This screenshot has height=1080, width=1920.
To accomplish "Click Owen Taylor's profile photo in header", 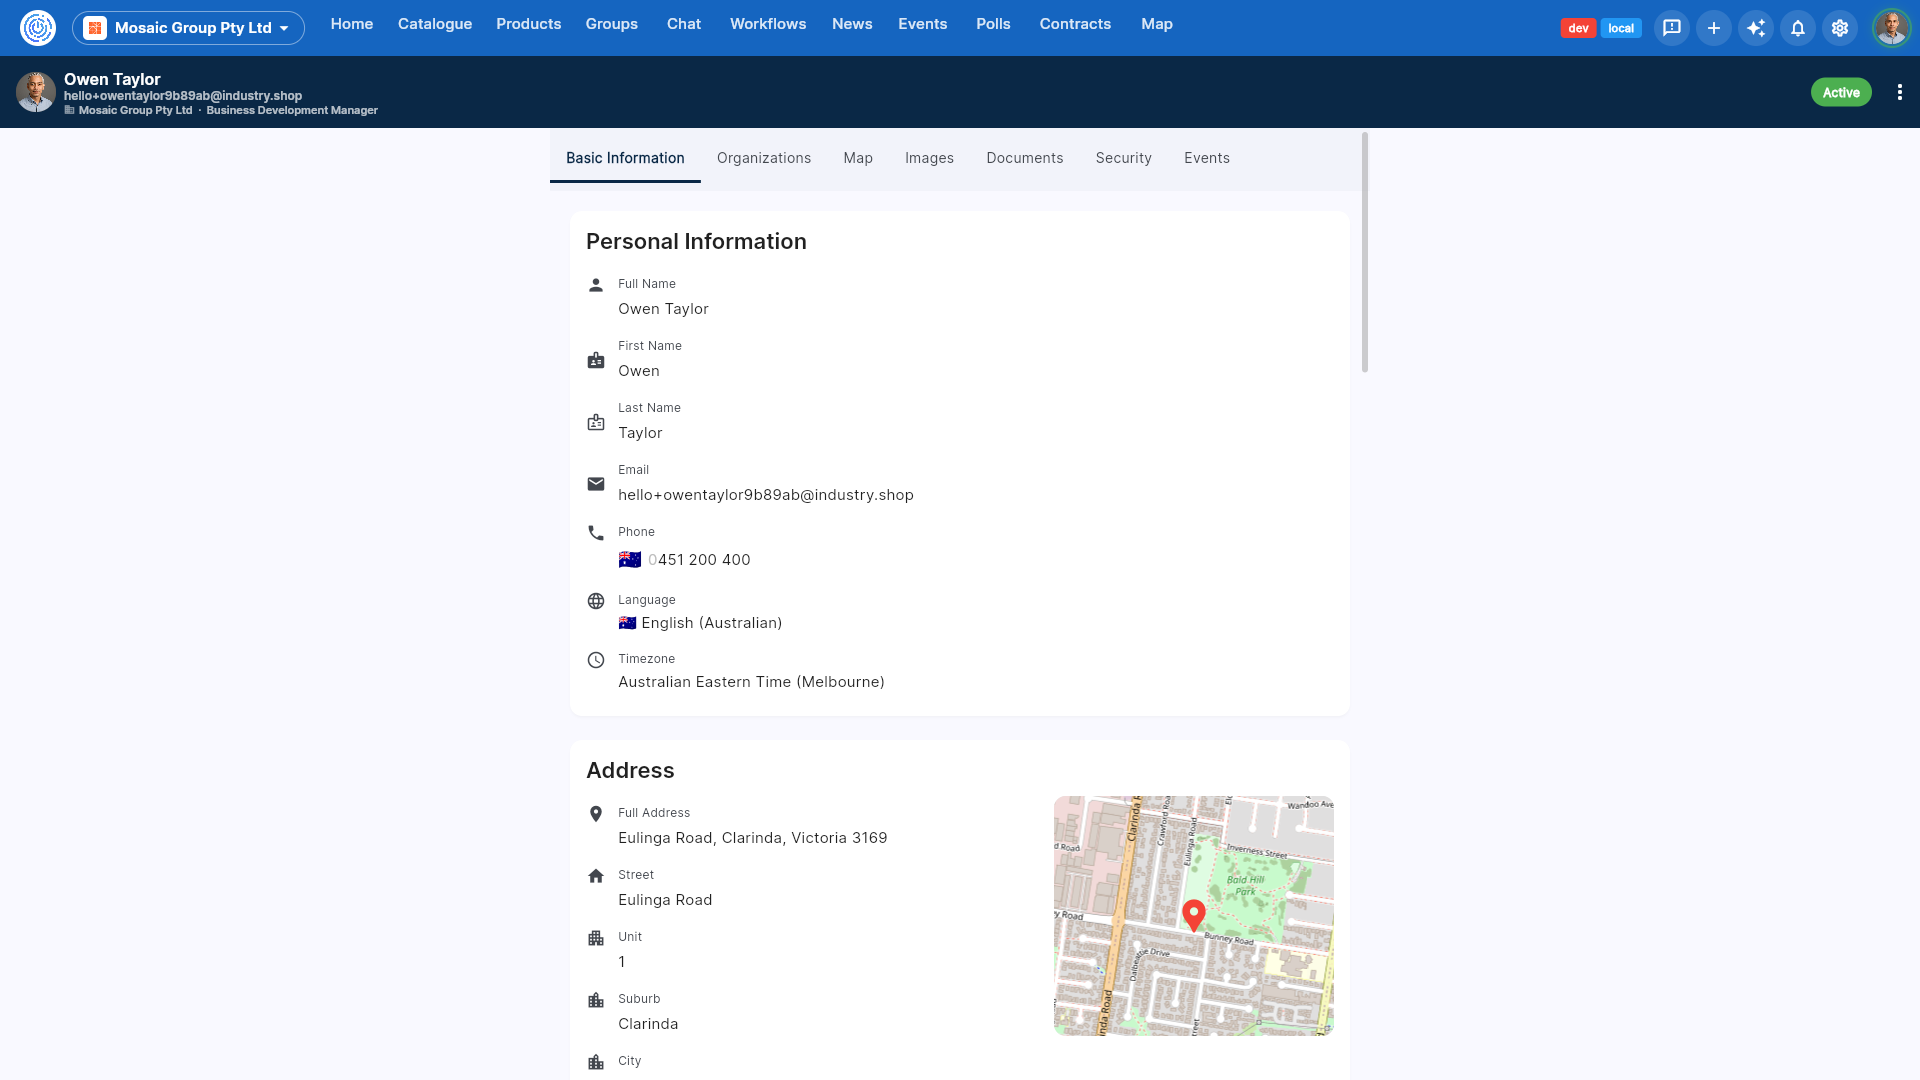I will click(x=36, y=92).
